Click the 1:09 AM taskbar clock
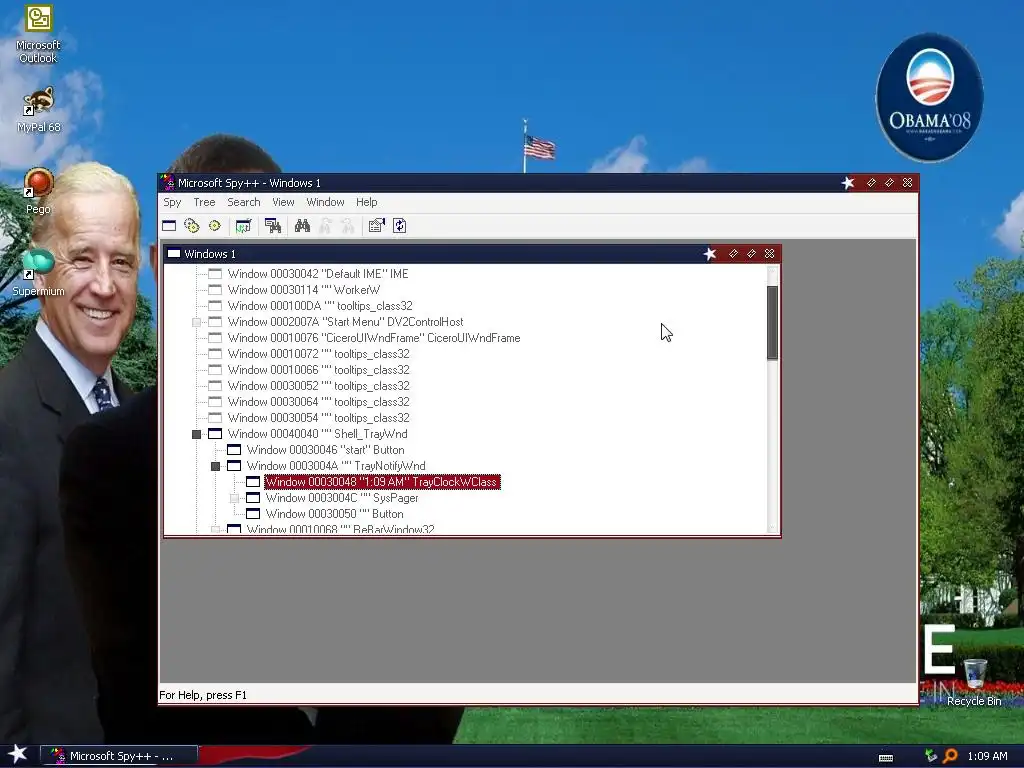Image resolution: width=1024 pixels, height=768 pixels. tap(987, 756)
